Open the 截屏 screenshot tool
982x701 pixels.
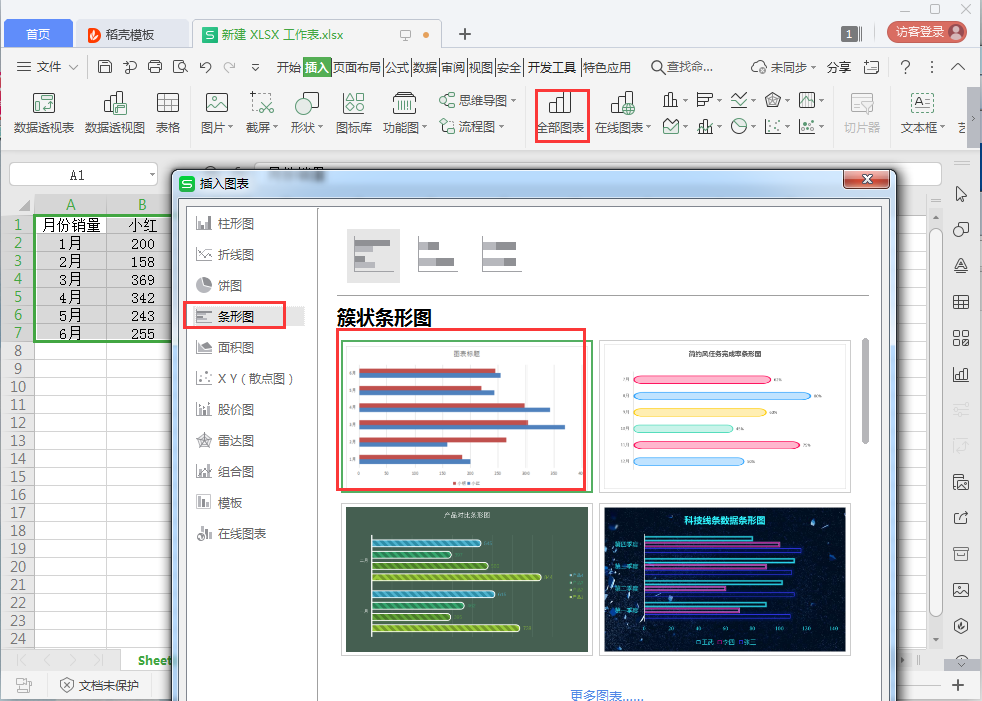click(x=261, y=113)
